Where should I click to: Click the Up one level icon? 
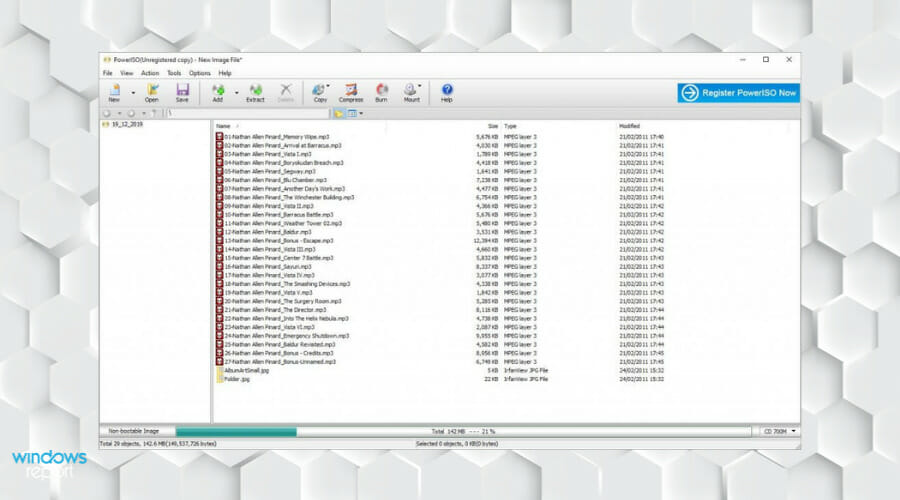point(154,114)
